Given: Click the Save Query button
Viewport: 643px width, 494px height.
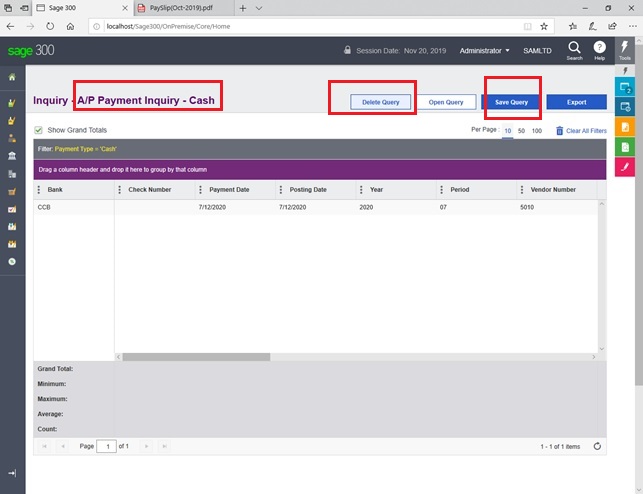Looking at the screenshot, I should pyautogui.click(x=511, y=102).
